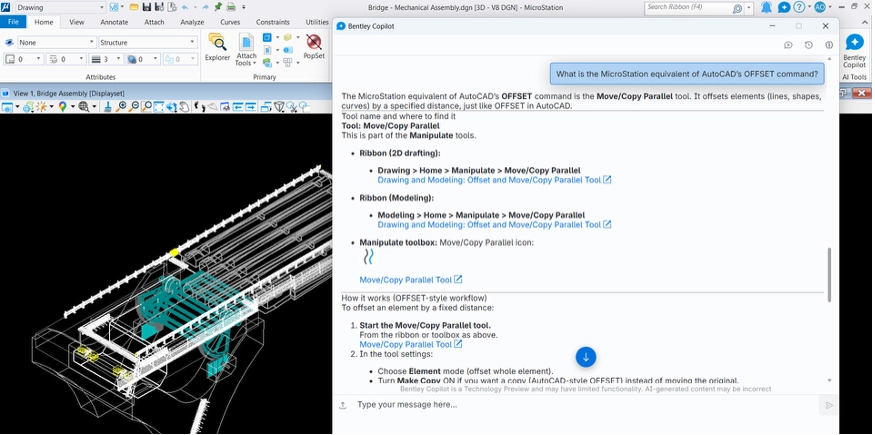Screen dimensions: 875x435
Task: Start a new chat in Copilot panel
Action: pos(788,45)
